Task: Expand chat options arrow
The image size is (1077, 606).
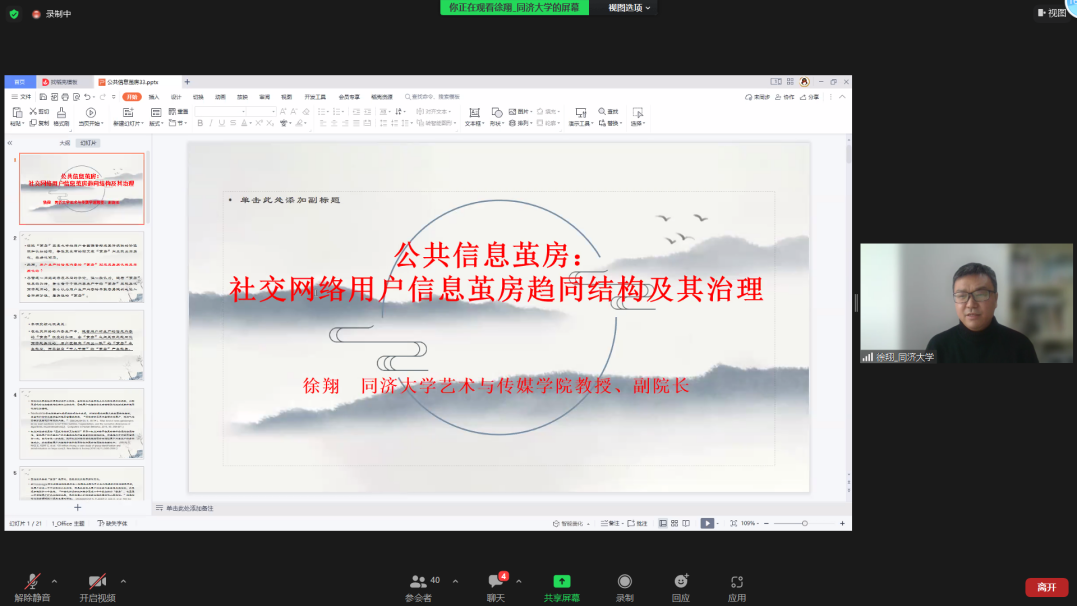Action: (x=519, y=581)
